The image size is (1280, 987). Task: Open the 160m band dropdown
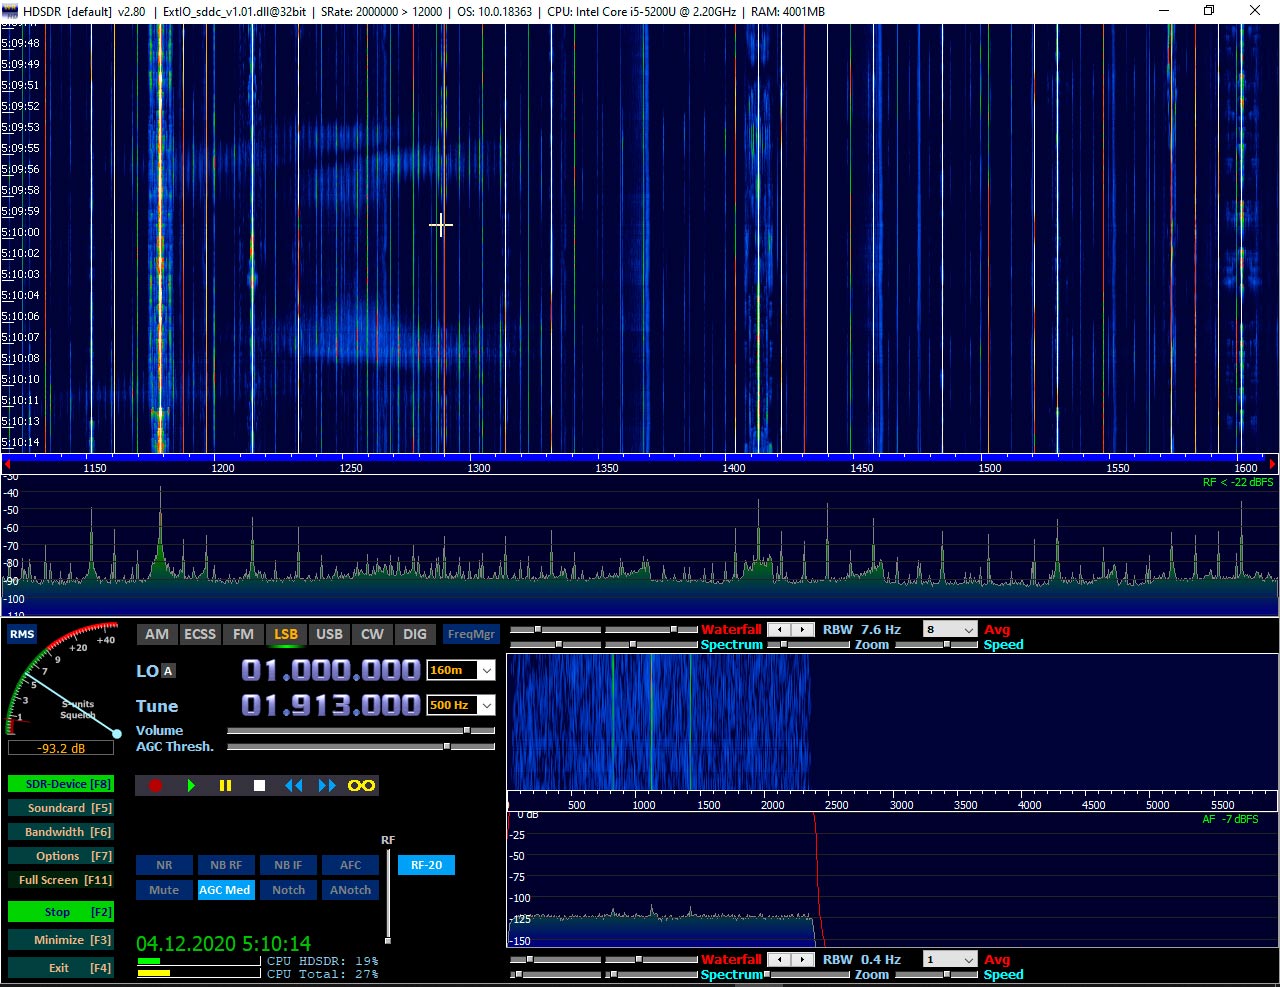486,671
